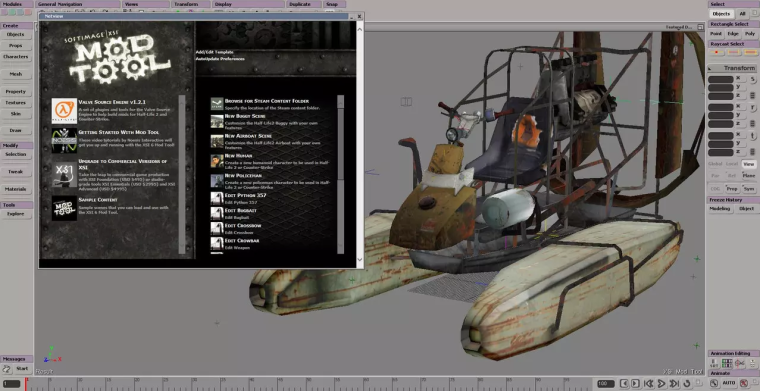
Task: Open the Create Characters menu
Action: [16, 57]
